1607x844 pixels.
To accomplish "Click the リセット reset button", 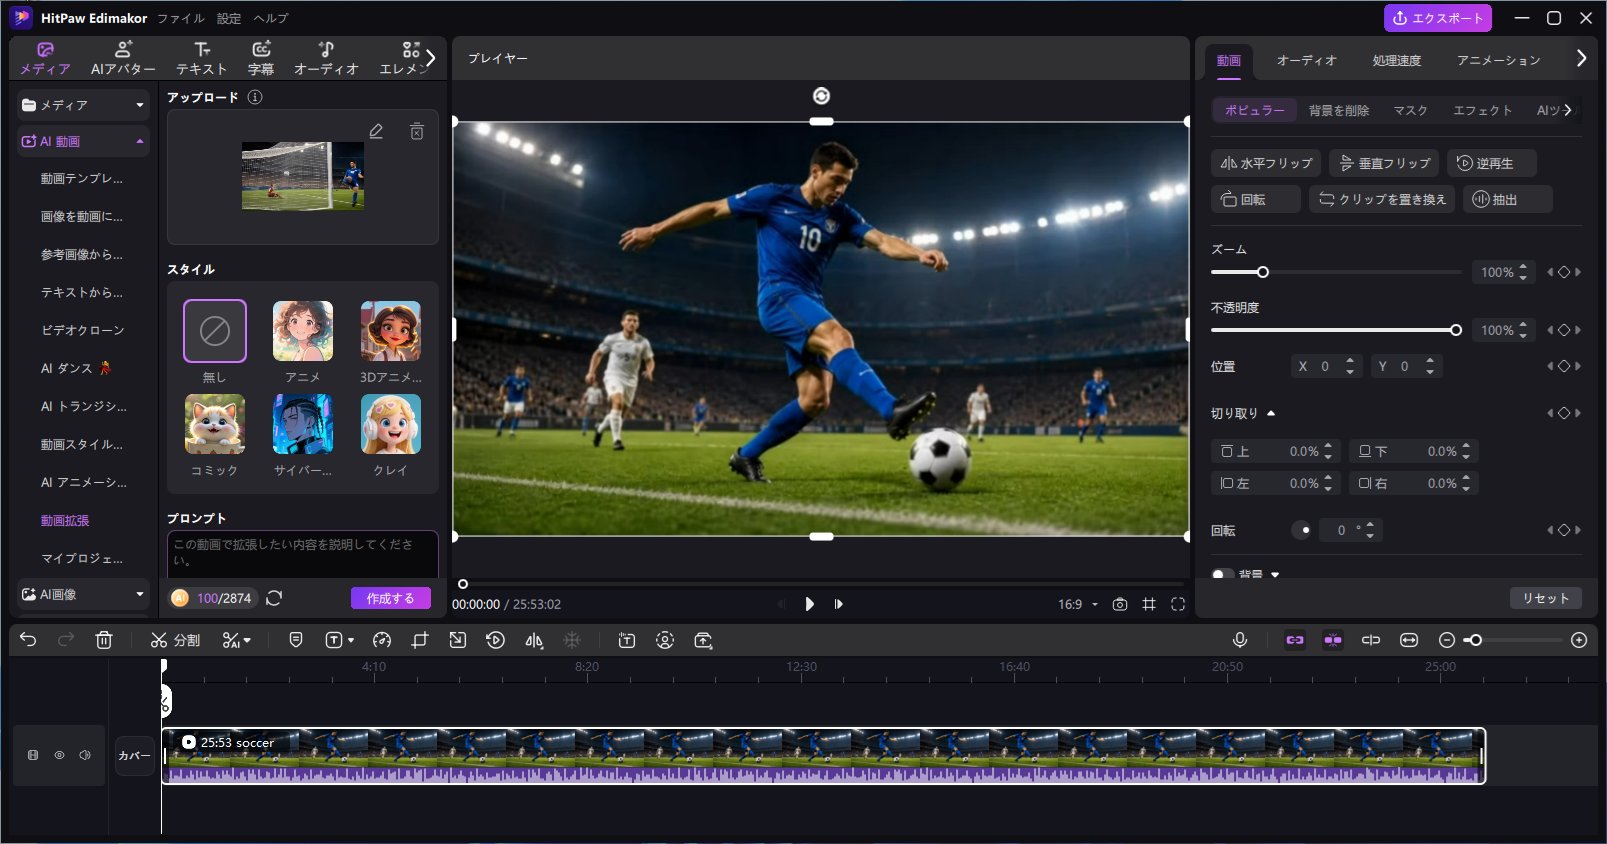I will [x=1546, y=598].
